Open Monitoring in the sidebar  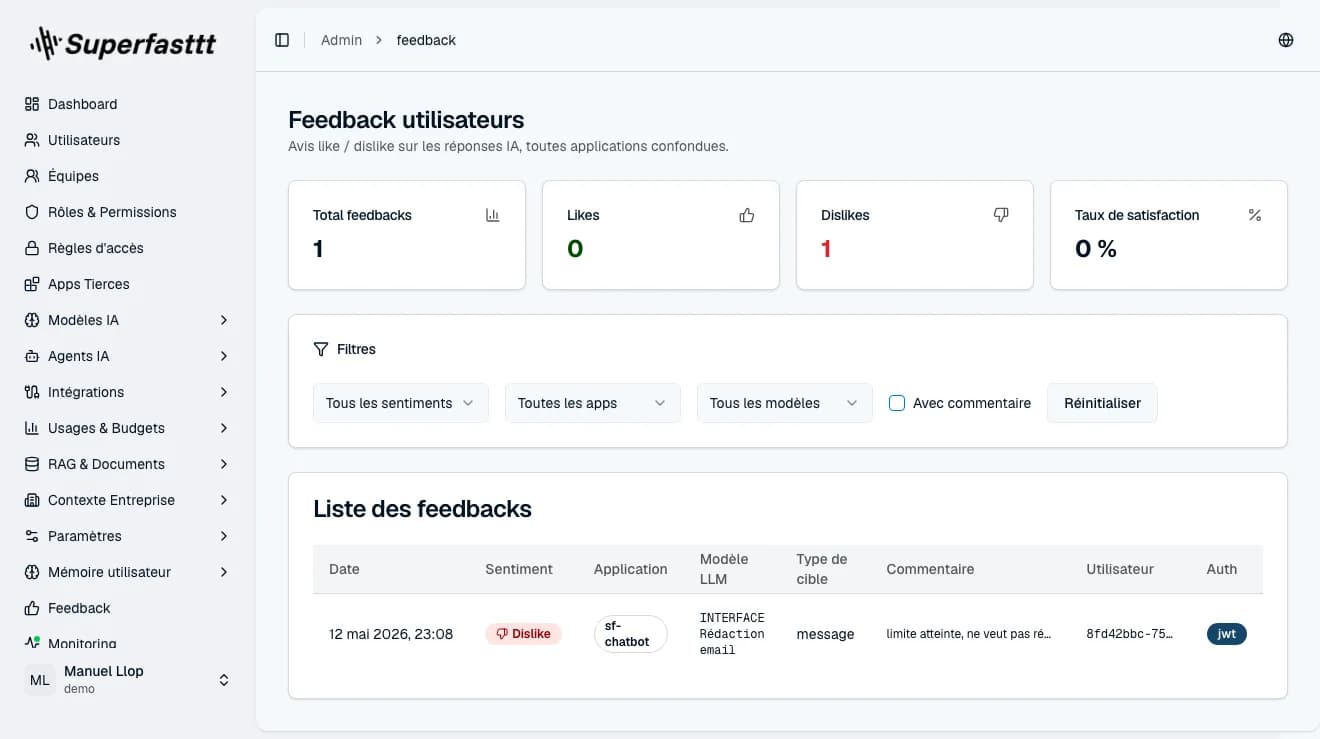tap(128, 643)
